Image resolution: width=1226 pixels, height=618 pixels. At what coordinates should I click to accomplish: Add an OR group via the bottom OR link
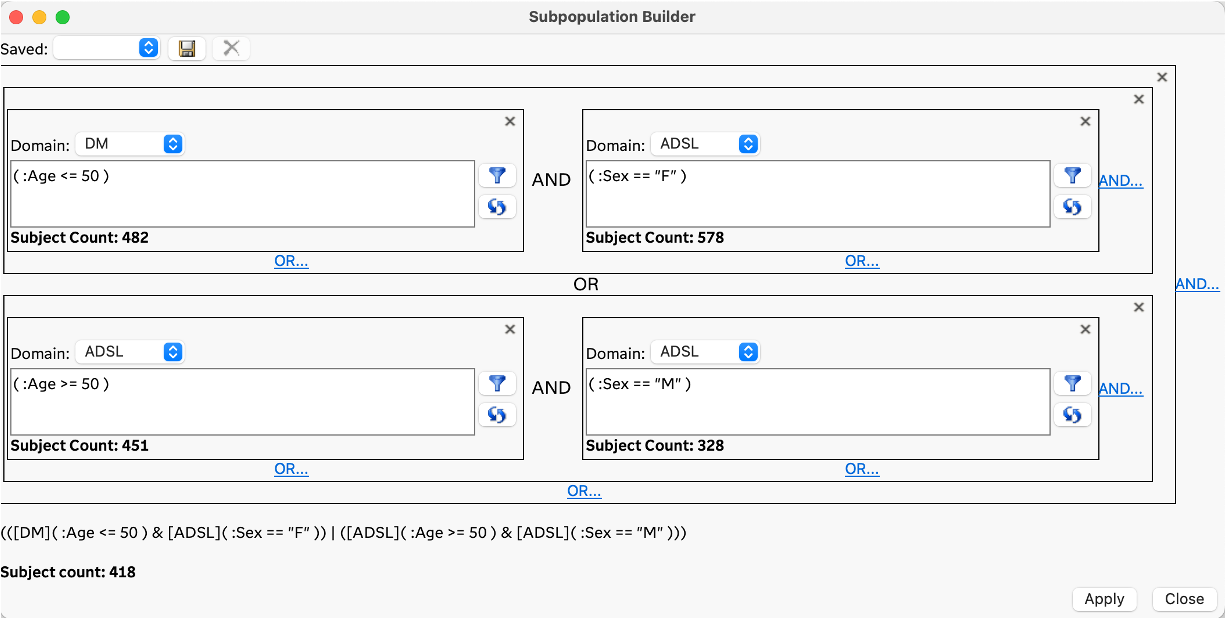584,491
